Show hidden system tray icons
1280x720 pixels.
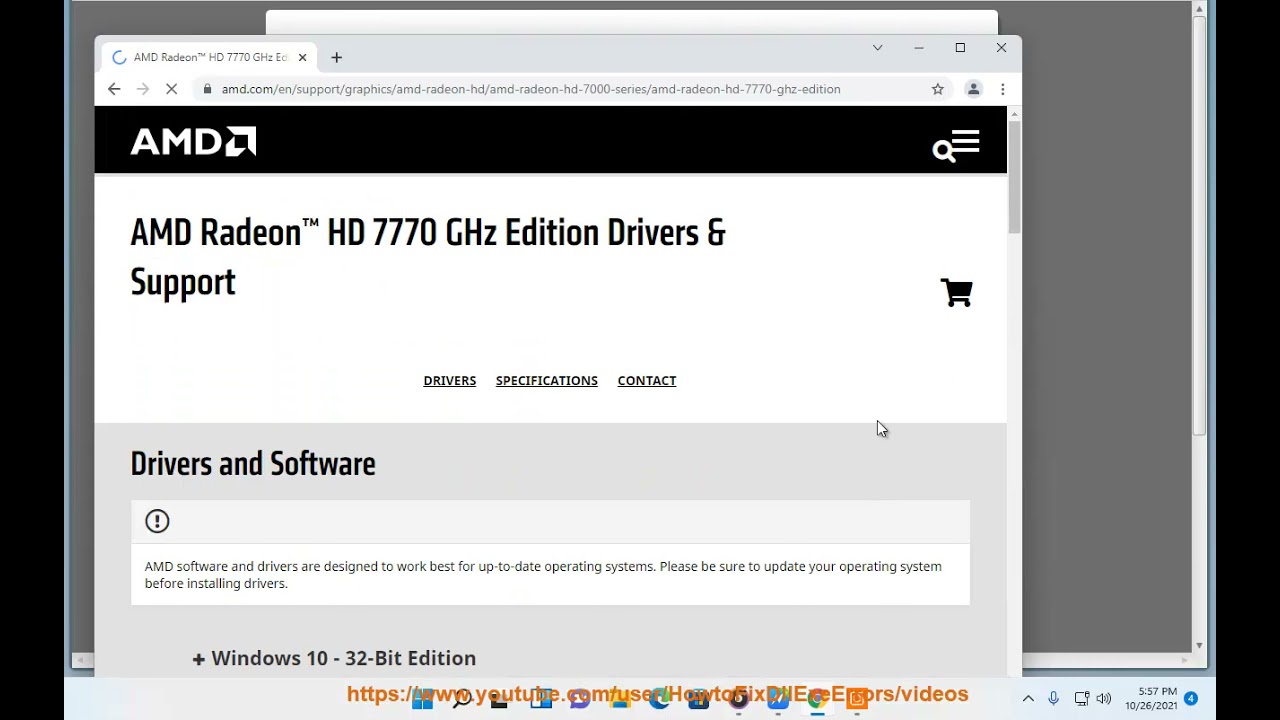[x=1028, y=699]
